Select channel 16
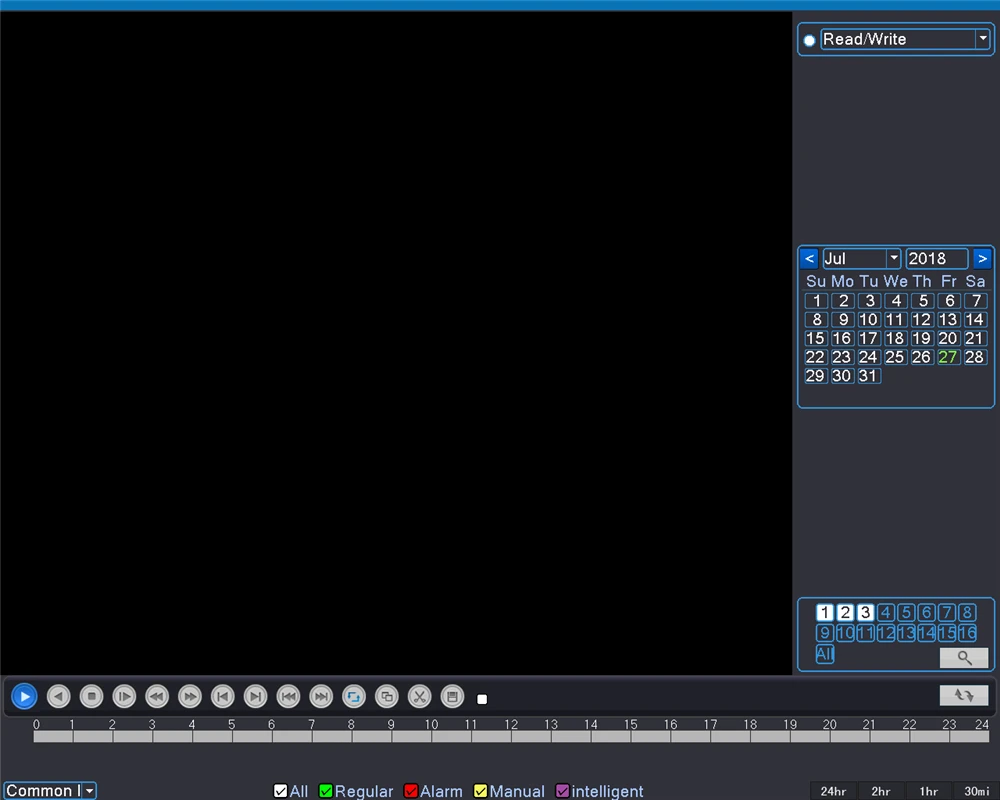Viewport: 1000px width, 800px height. click(x=967, y=633)
